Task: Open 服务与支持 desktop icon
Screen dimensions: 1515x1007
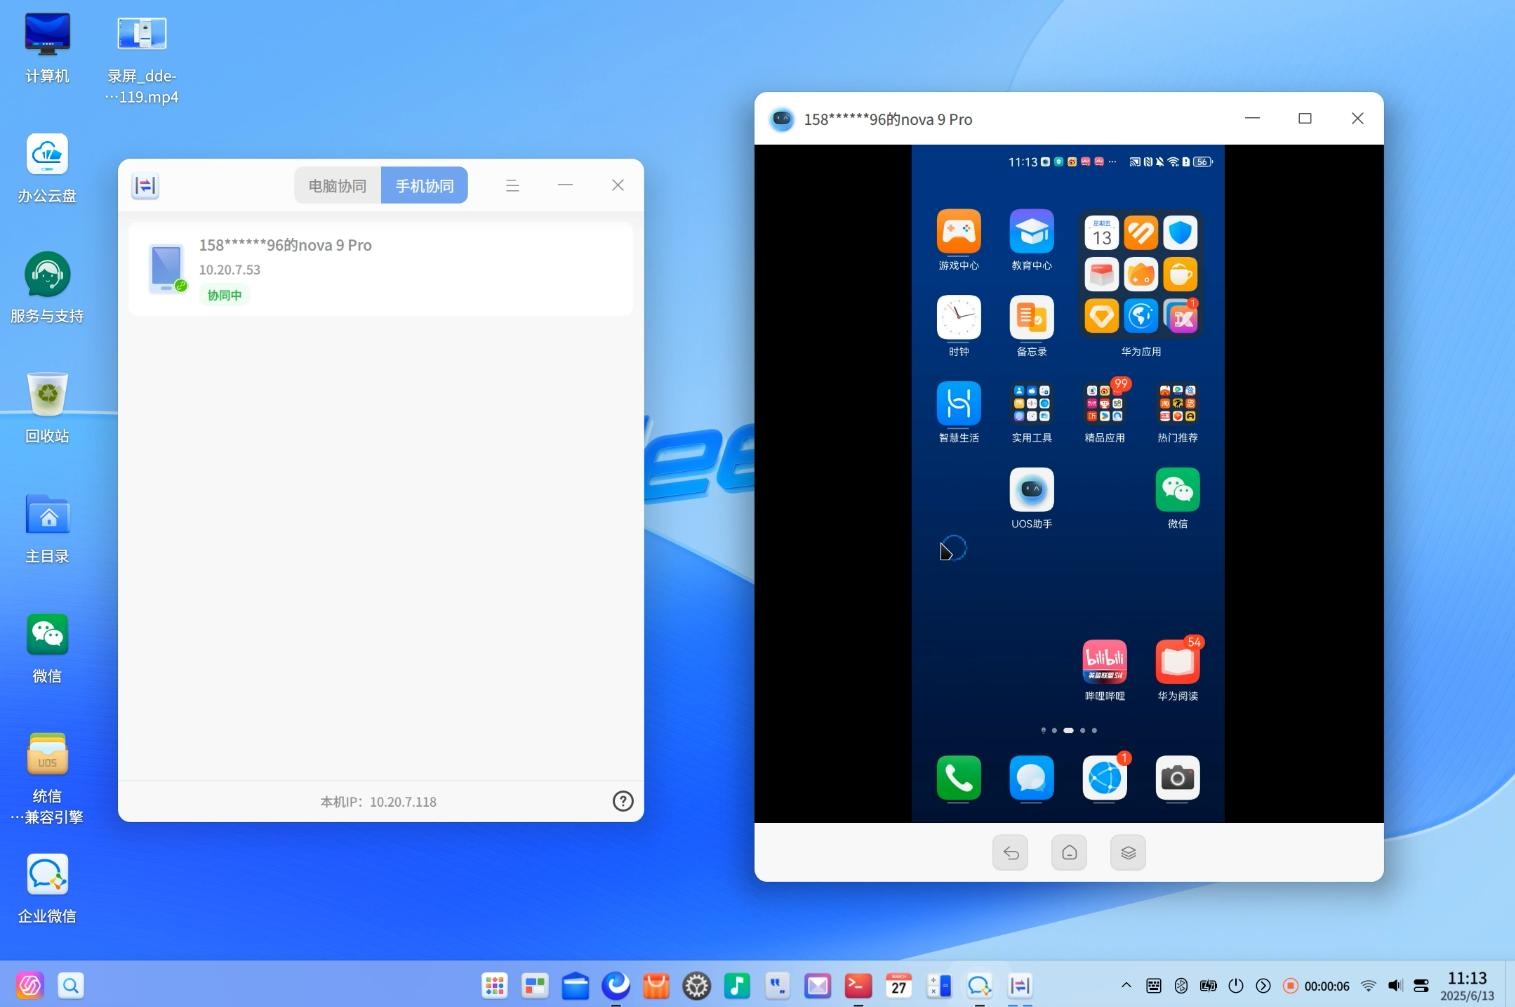Action: tap(47, 288)
